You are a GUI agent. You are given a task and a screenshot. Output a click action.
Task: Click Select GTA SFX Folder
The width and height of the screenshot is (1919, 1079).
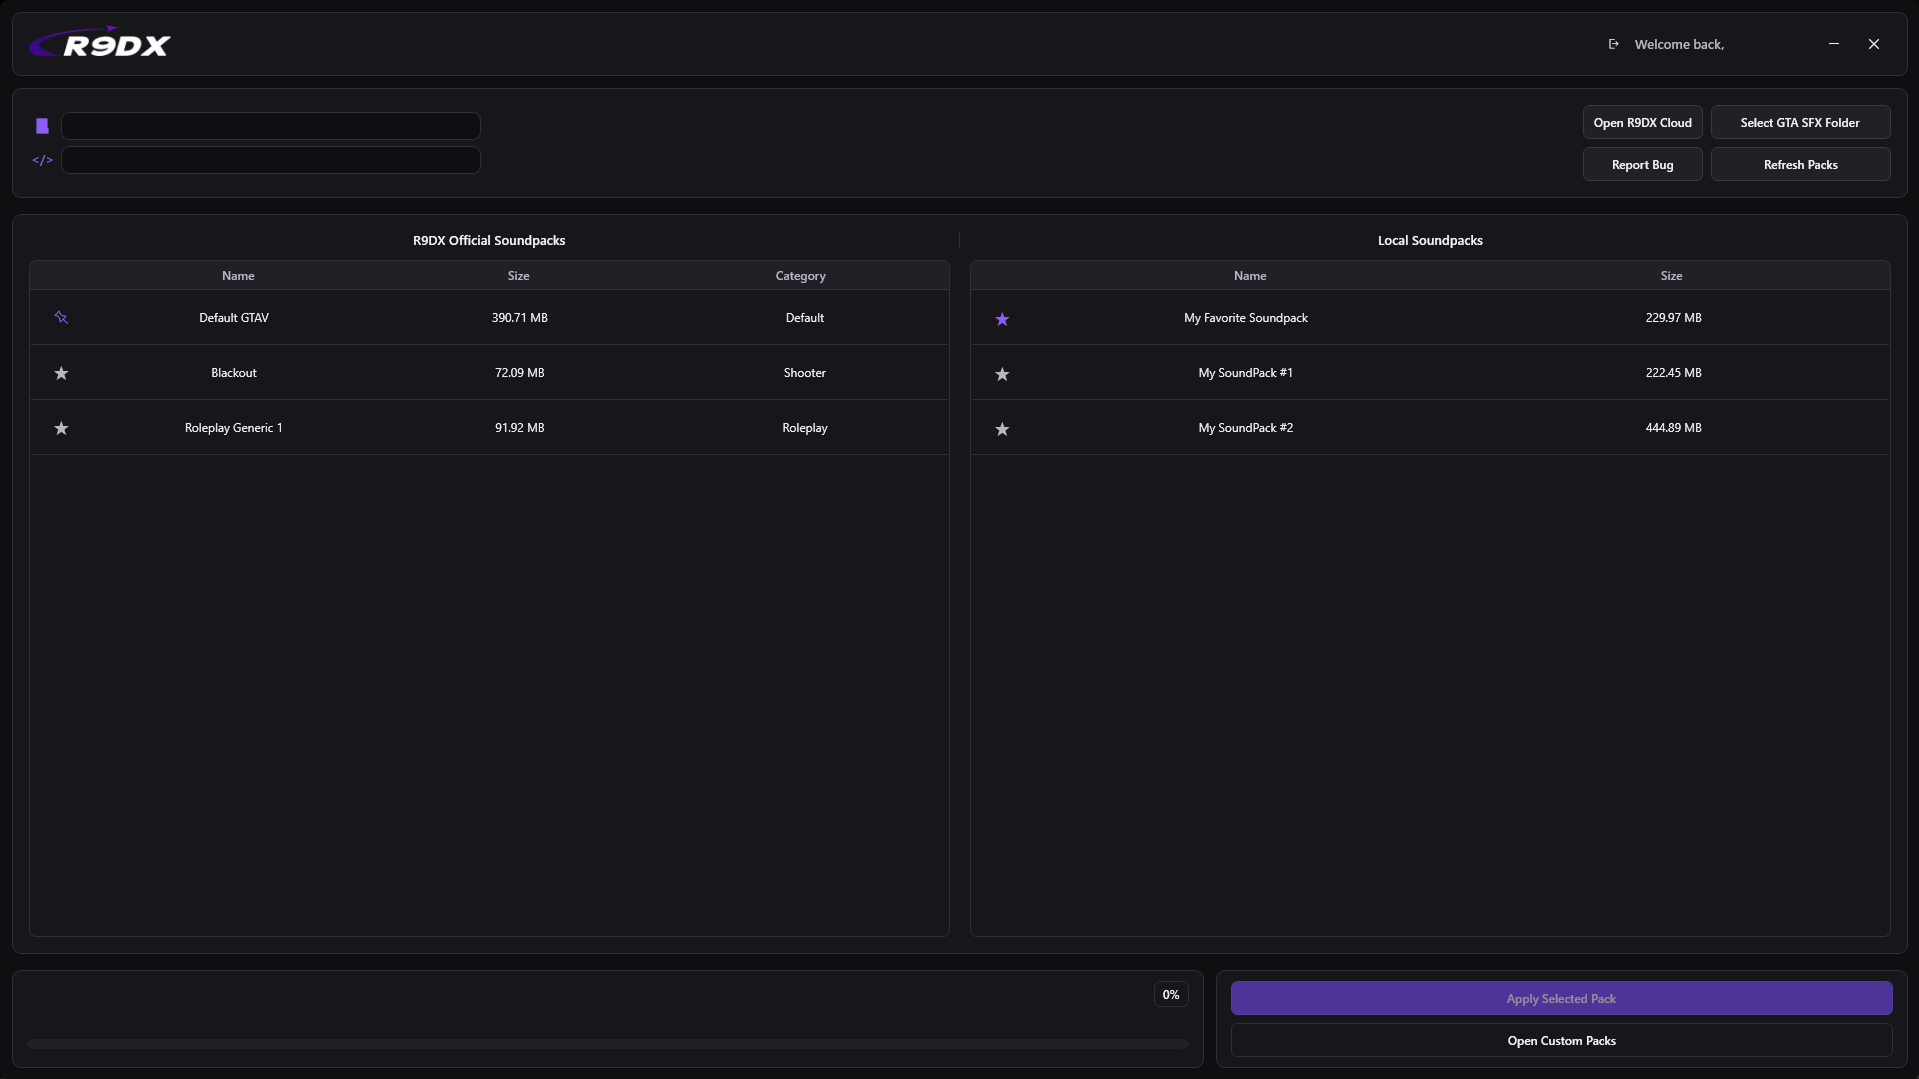tap(1800, 121)
